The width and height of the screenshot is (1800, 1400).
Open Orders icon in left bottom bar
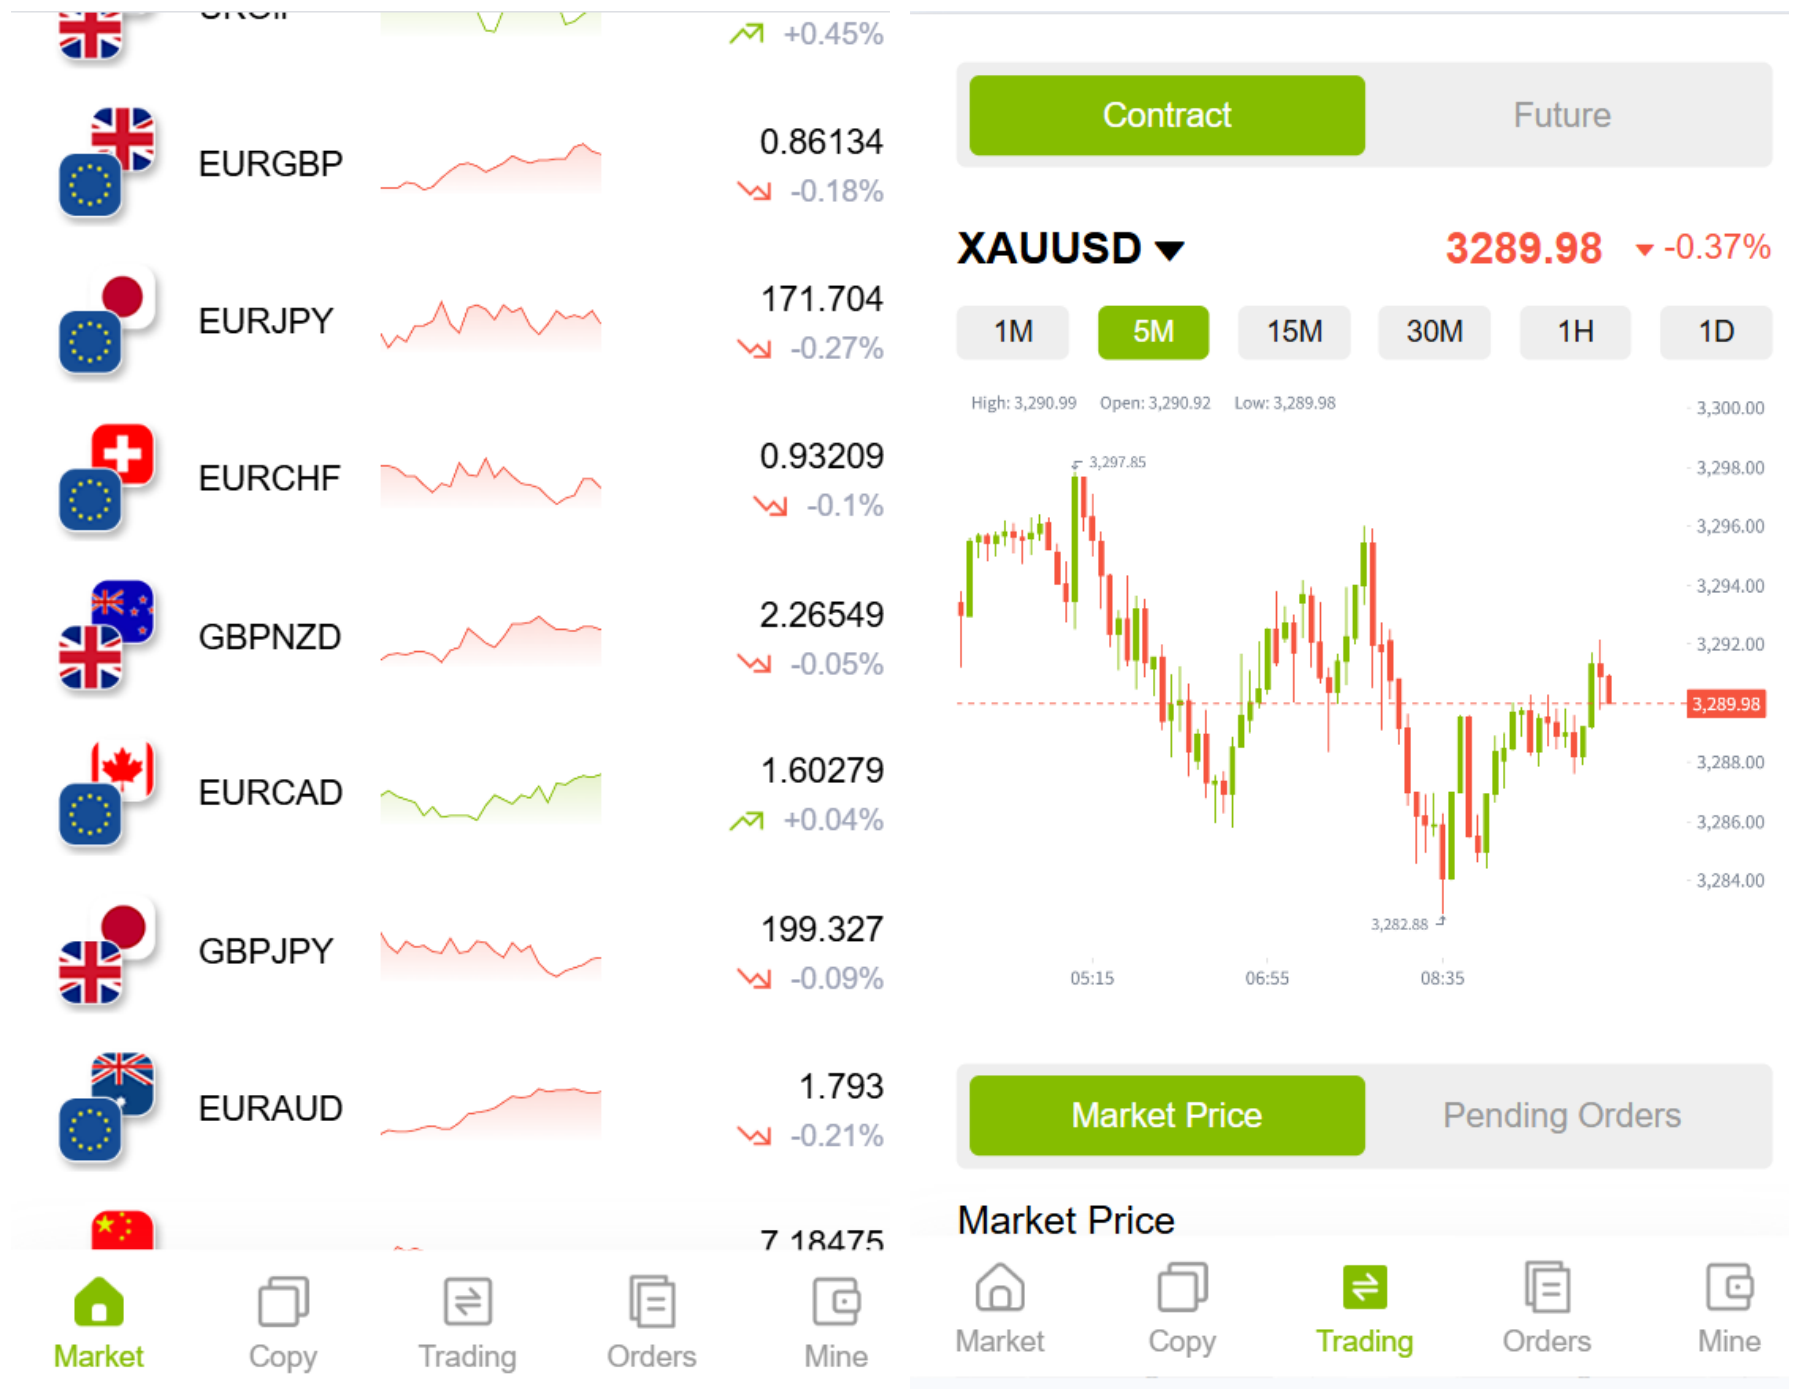tap(652, 1301)
